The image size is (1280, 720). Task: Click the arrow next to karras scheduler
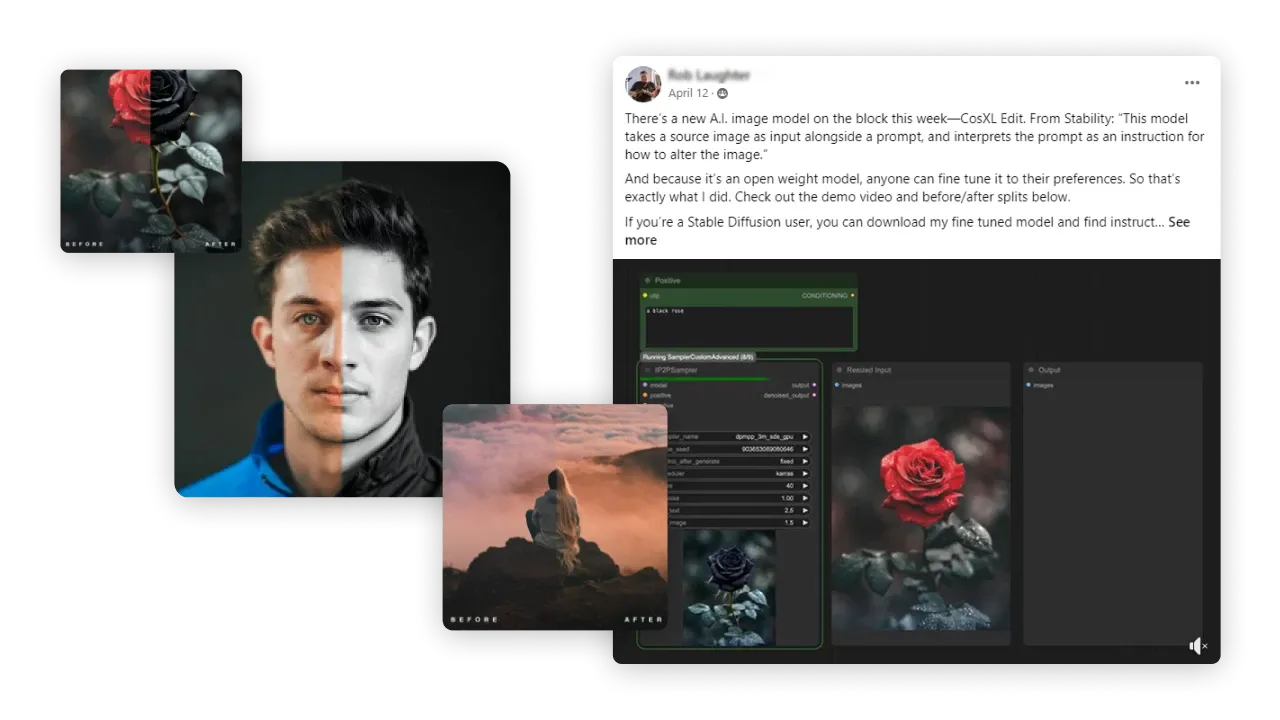click(x=805, y=474)
